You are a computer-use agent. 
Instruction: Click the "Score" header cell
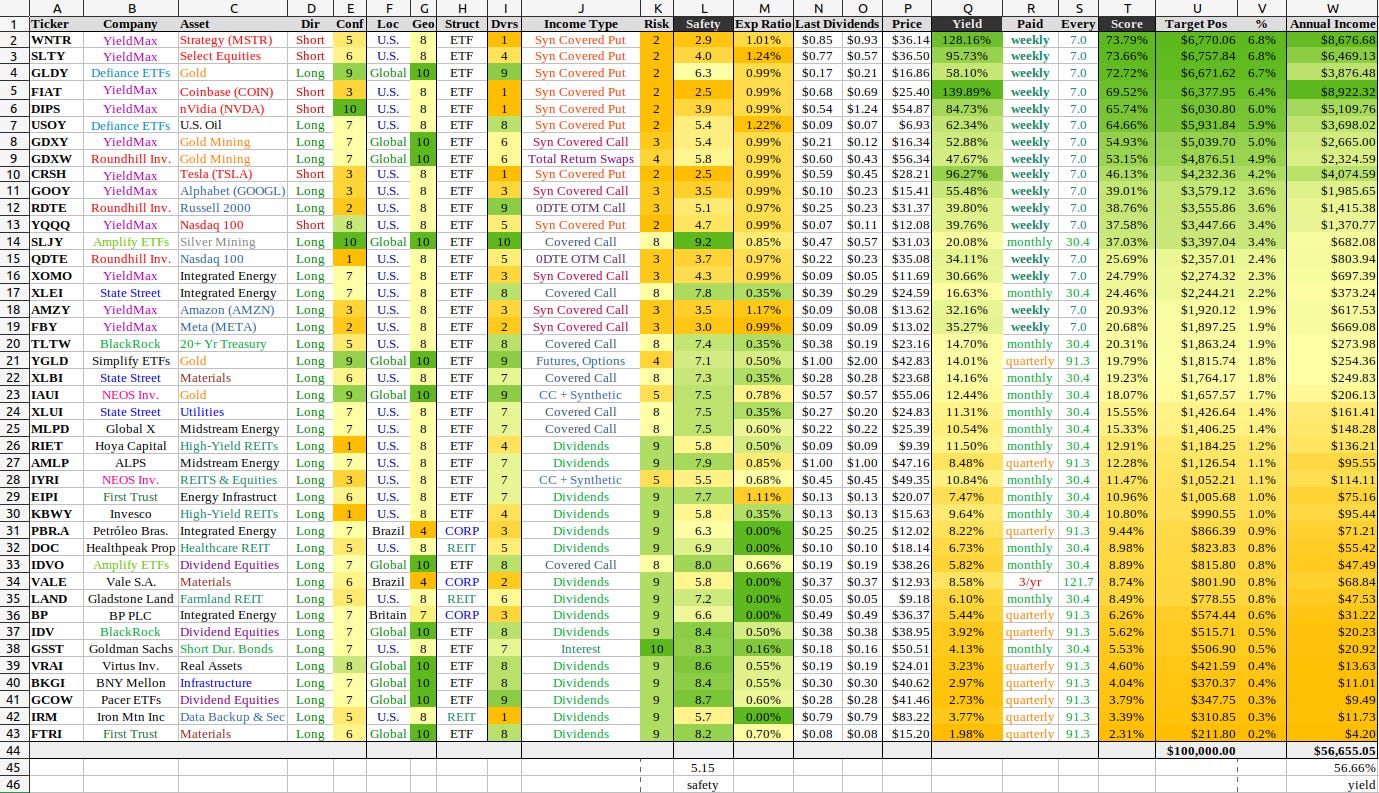tap(1127, 23)
